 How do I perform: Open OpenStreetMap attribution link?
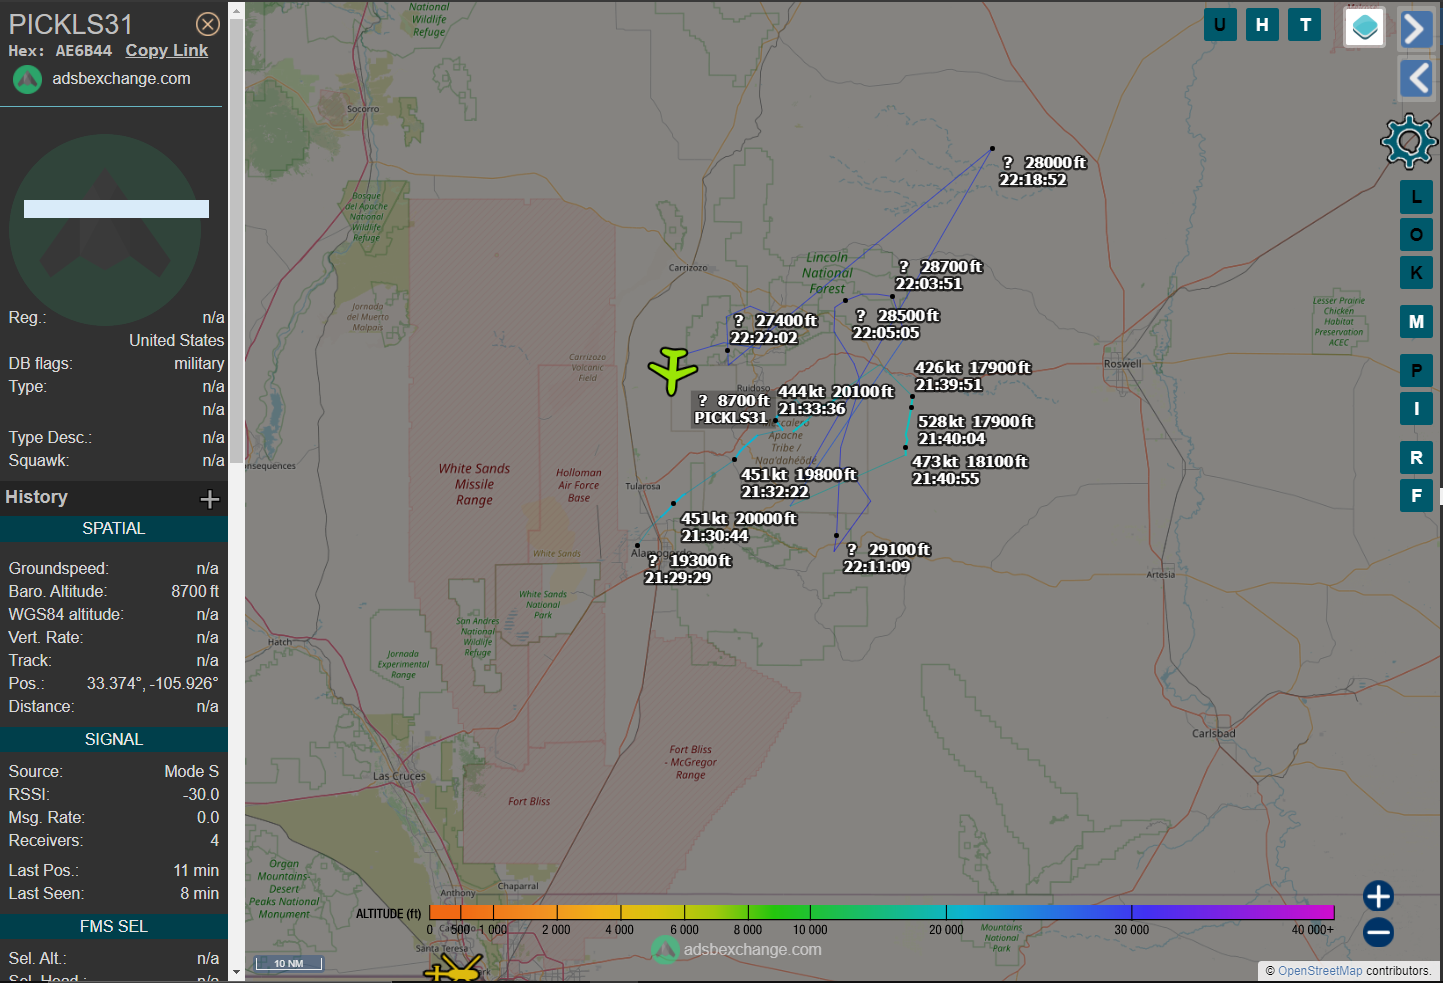(x=1319, y=971)
